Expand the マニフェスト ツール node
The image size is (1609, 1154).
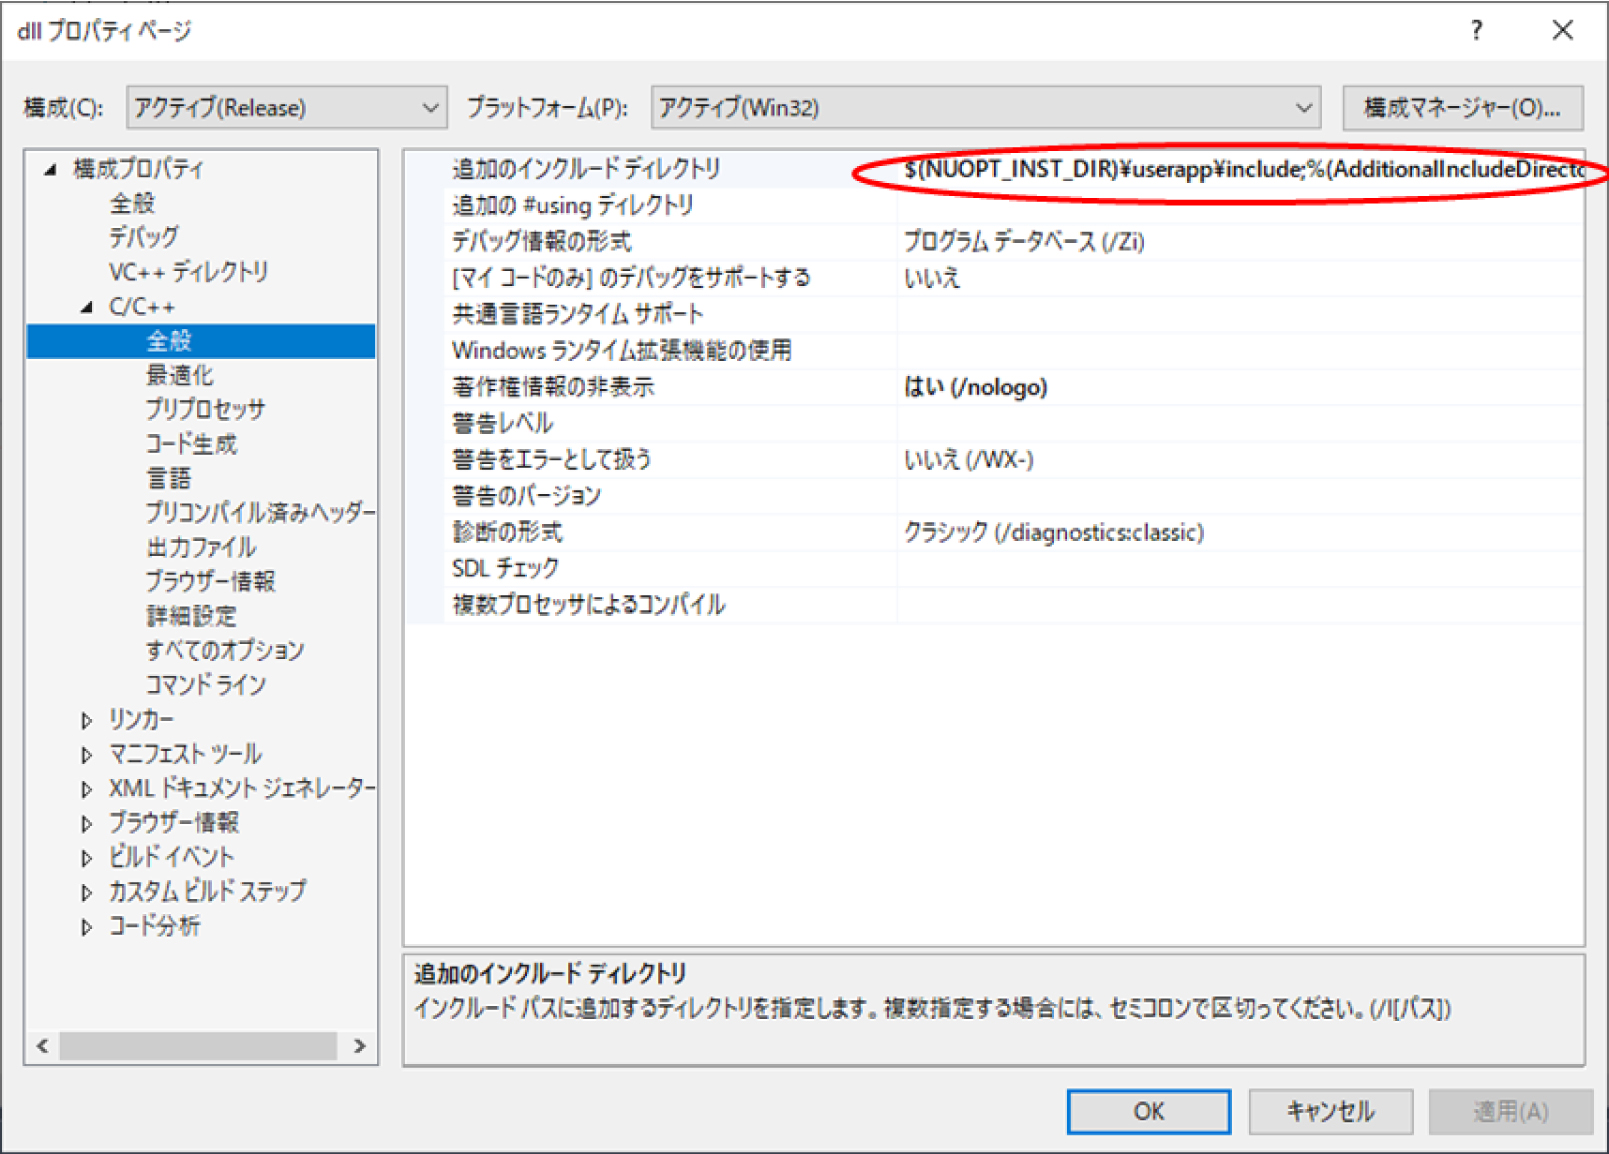pos(87,755)
